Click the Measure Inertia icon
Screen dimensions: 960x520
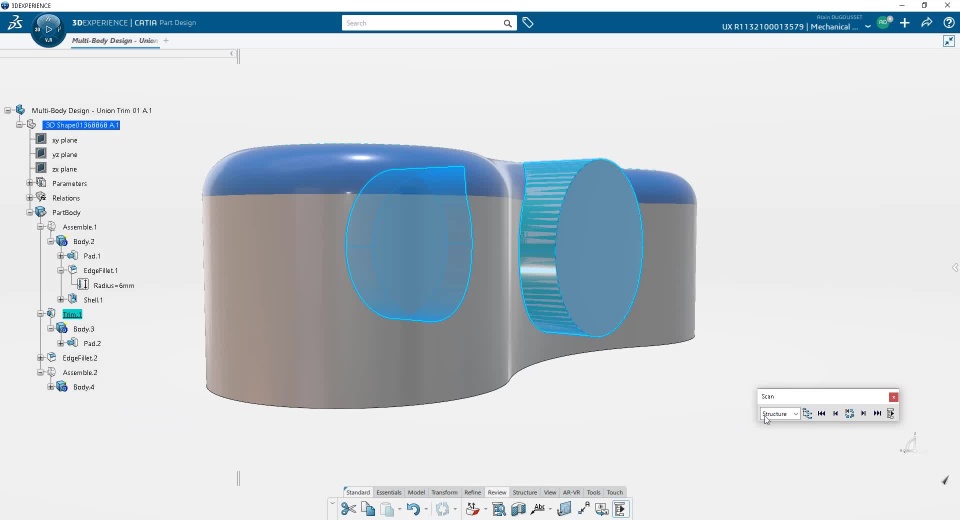click(x=472, y=509)
